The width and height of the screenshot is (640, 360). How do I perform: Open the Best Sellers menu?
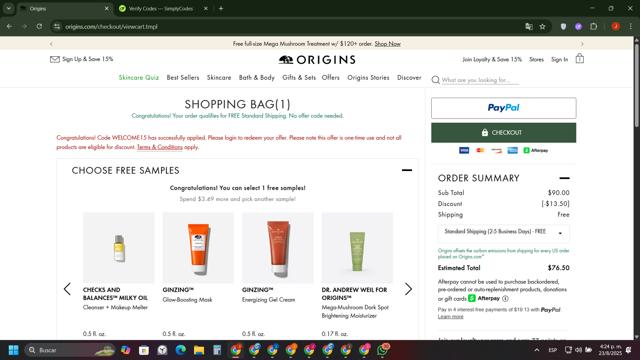point(183,78)
